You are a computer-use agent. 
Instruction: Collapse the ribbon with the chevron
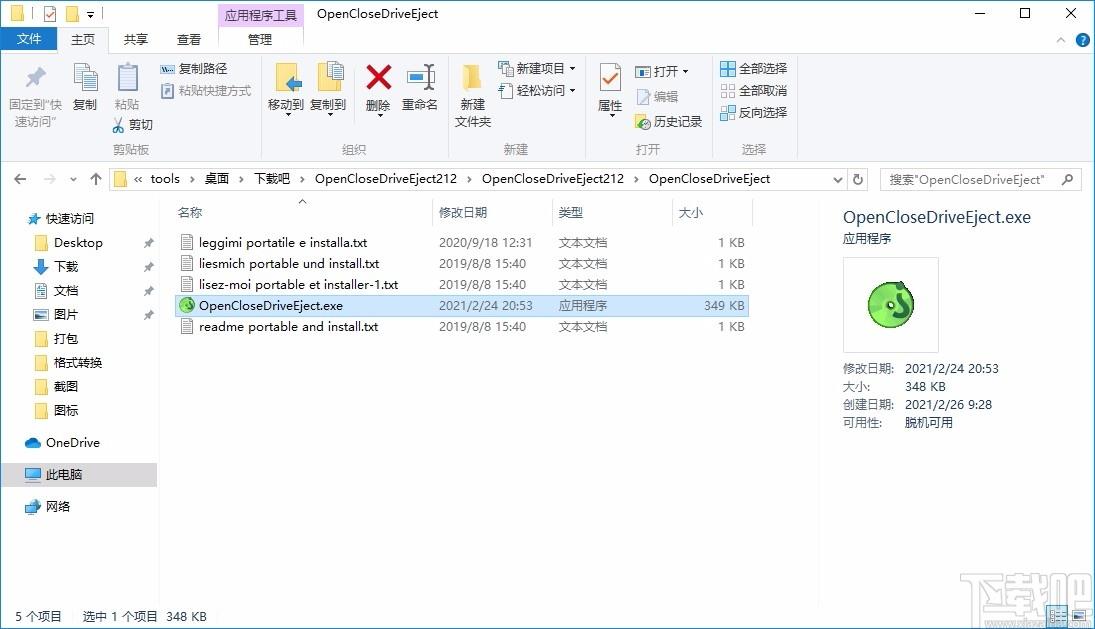[1061, 40]
